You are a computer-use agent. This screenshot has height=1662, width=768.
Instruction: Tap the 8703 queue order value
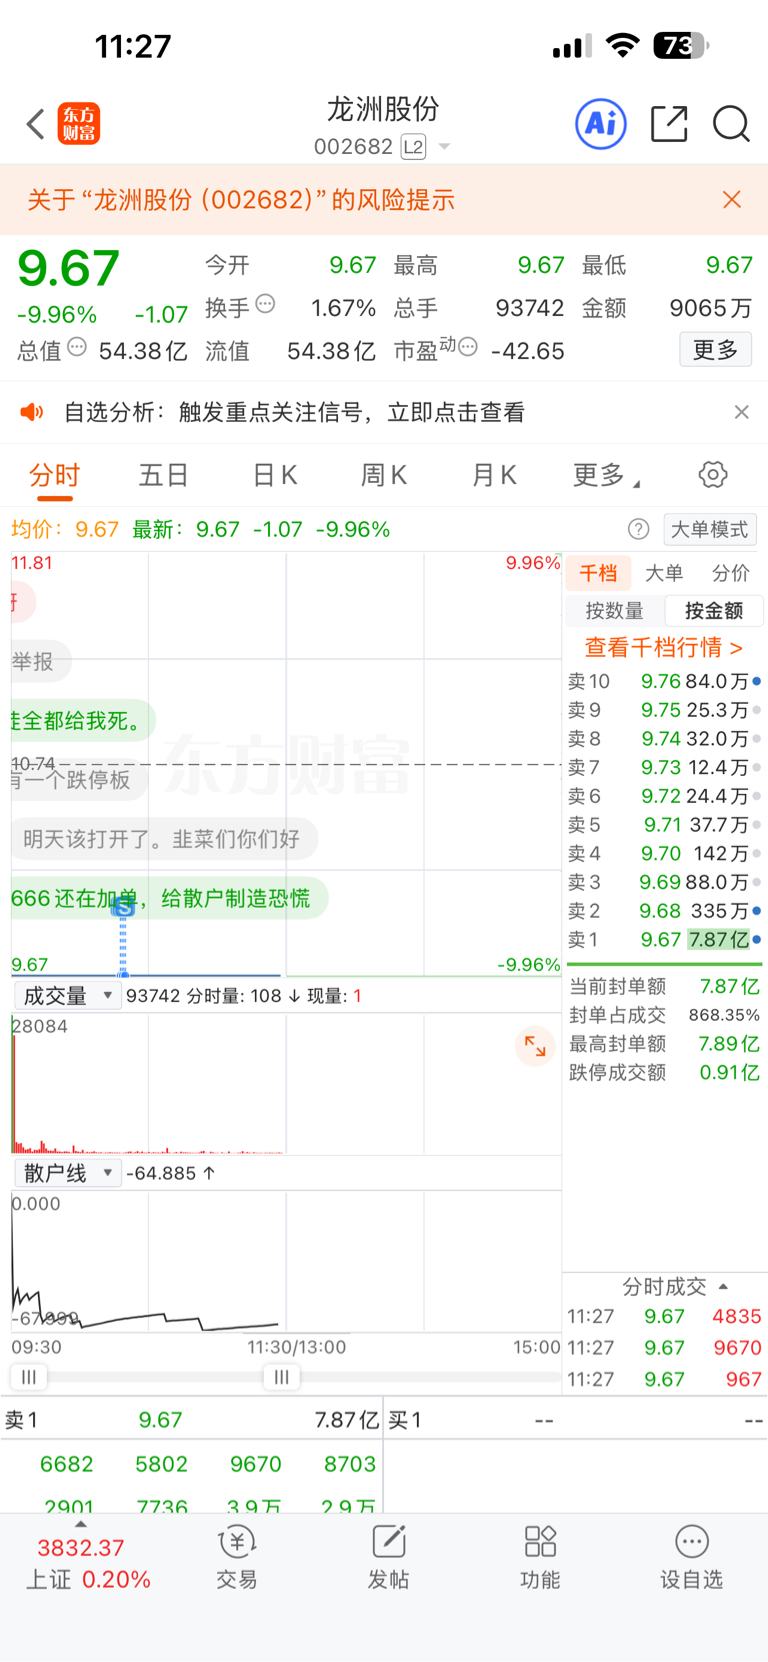(350, 1464)
